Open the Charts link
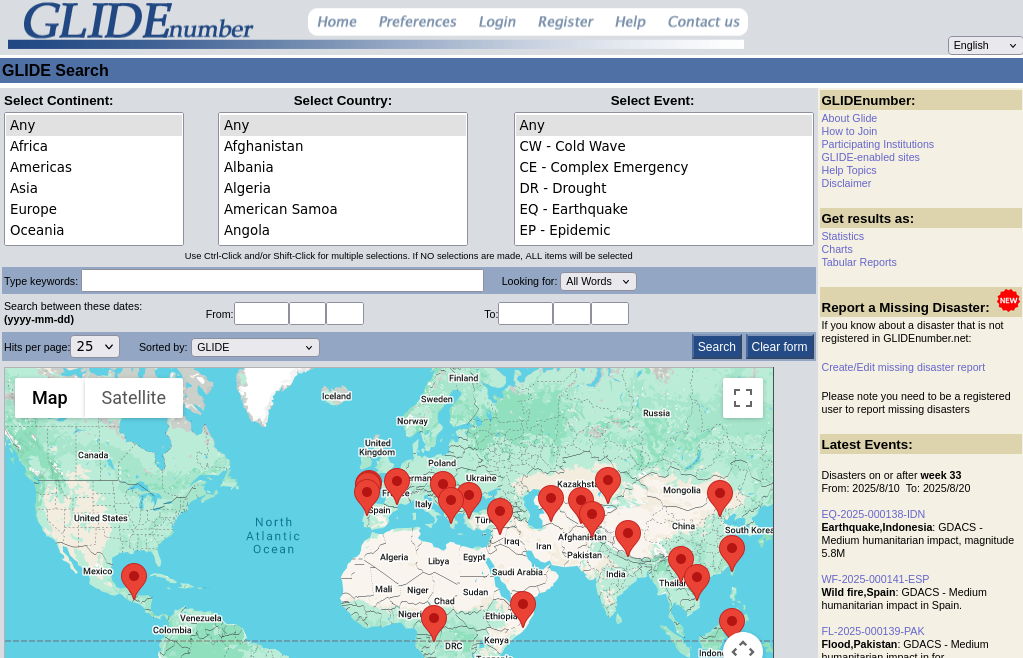1023x658 pixels. pos(837,249)
